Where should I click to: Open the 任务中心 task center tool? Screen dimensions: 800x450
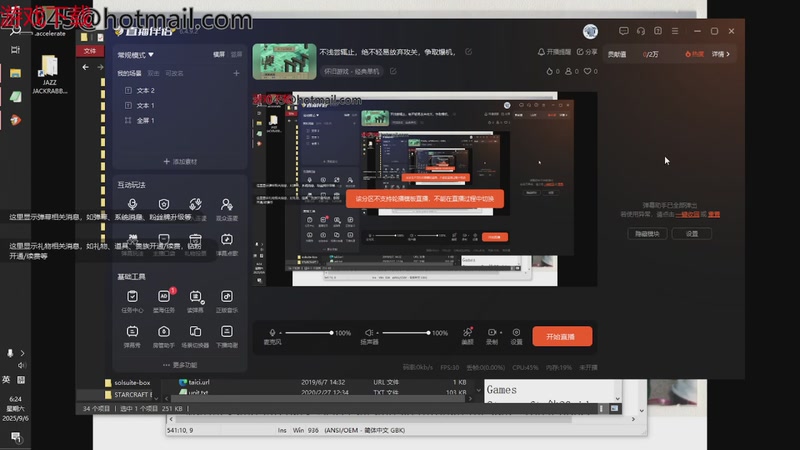[x=132, y=301]
